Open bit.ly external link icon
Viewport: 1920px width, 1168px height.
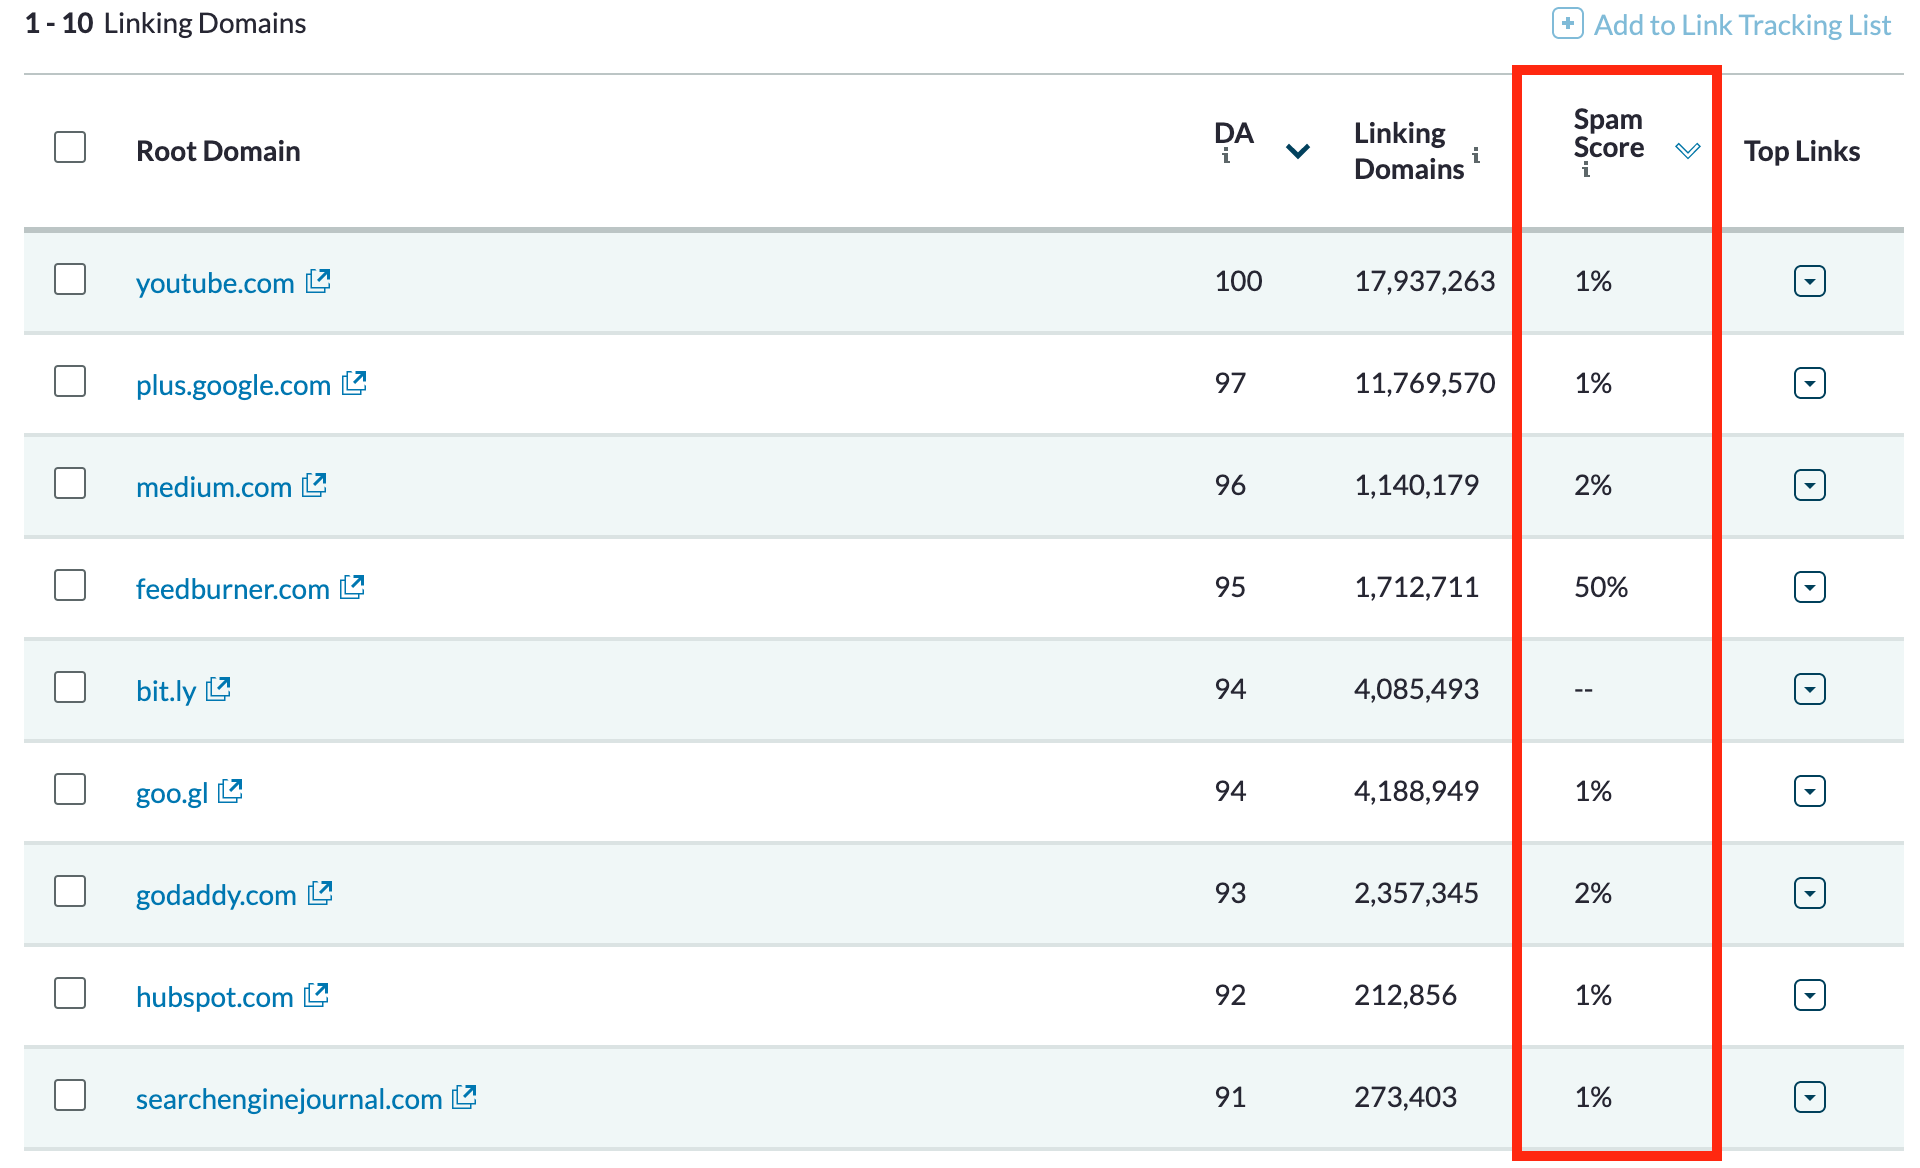click(219, 689)
